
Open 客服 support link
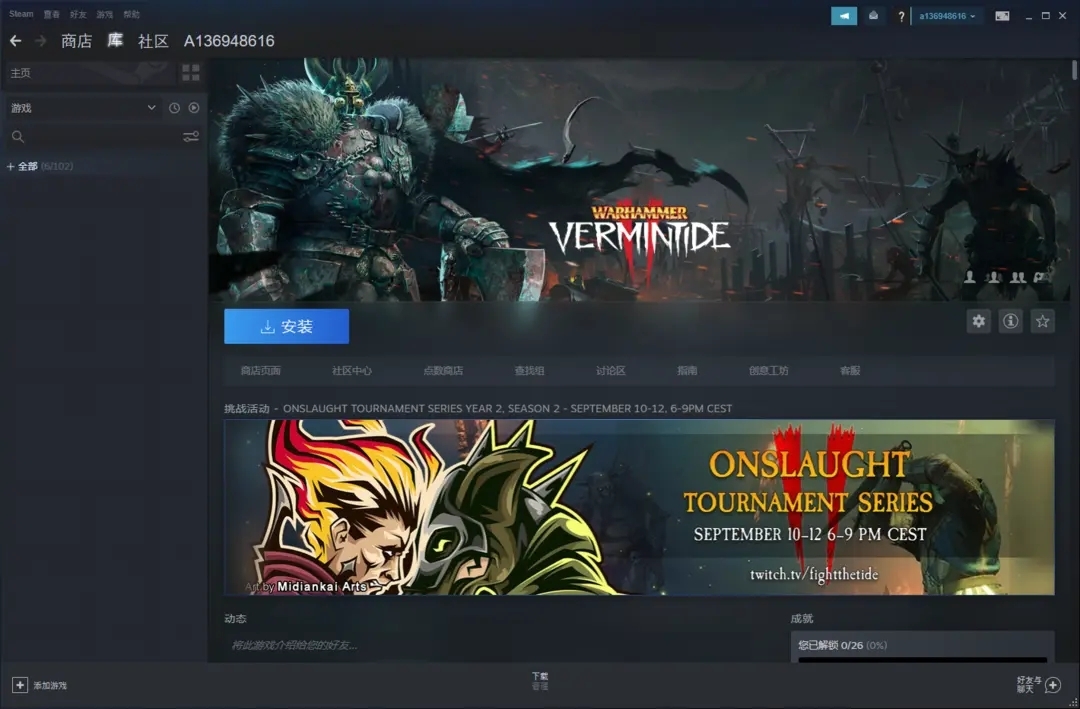850,371
